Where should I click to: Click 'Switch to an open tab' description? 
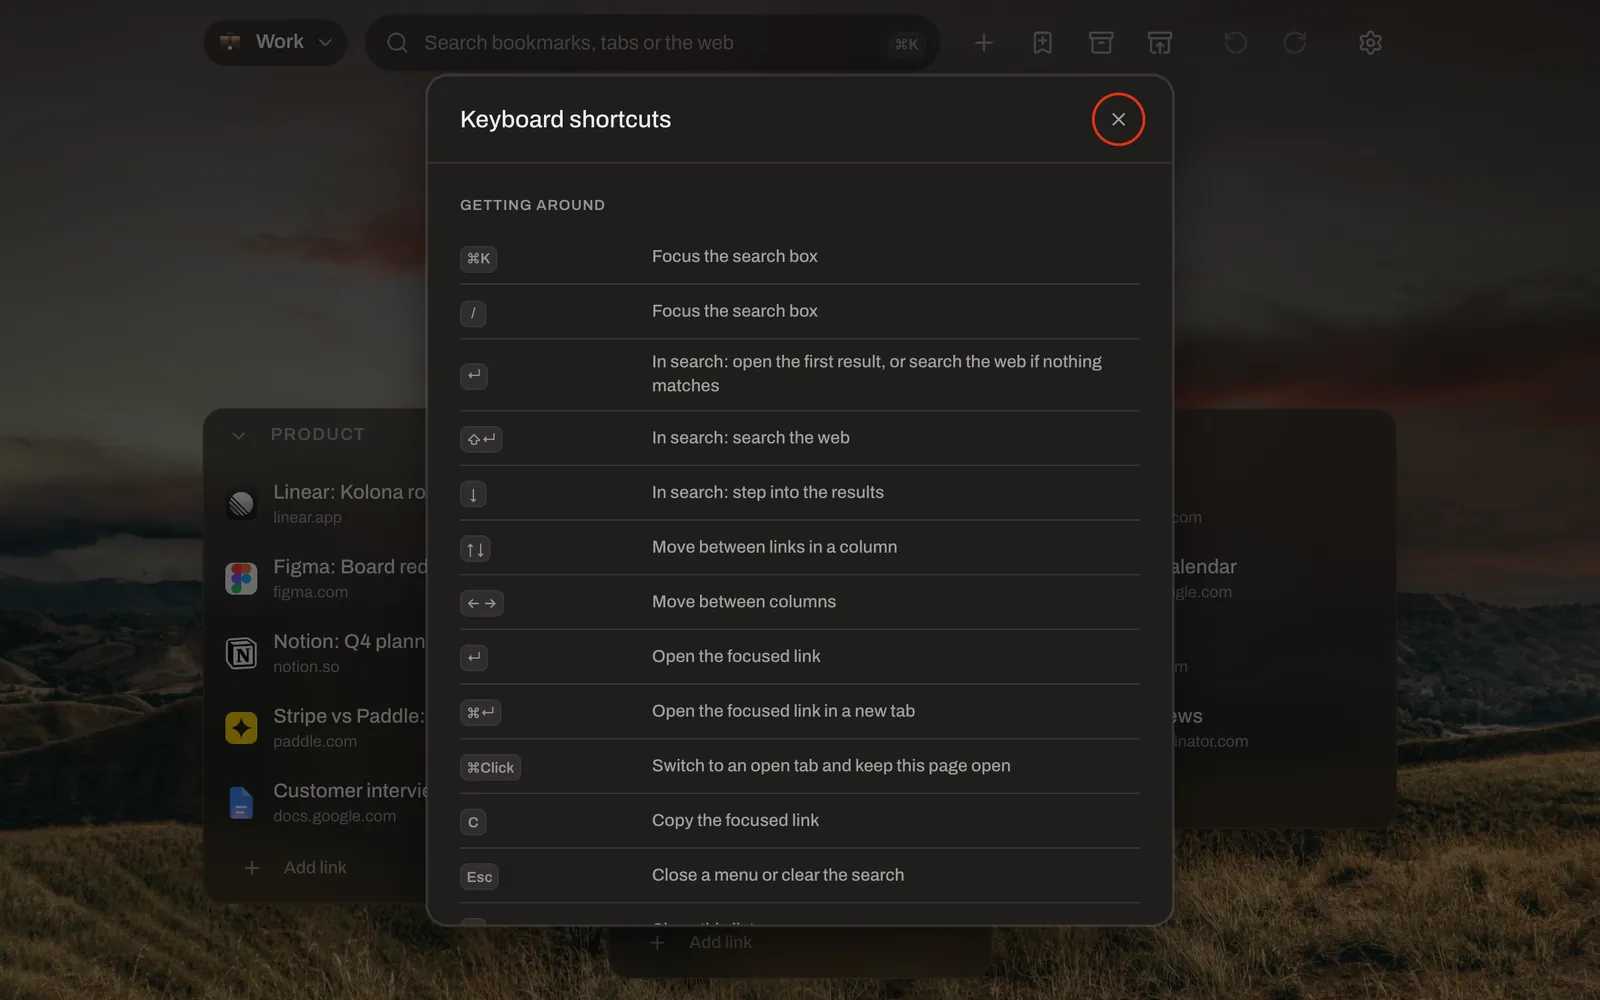point(831,766)
